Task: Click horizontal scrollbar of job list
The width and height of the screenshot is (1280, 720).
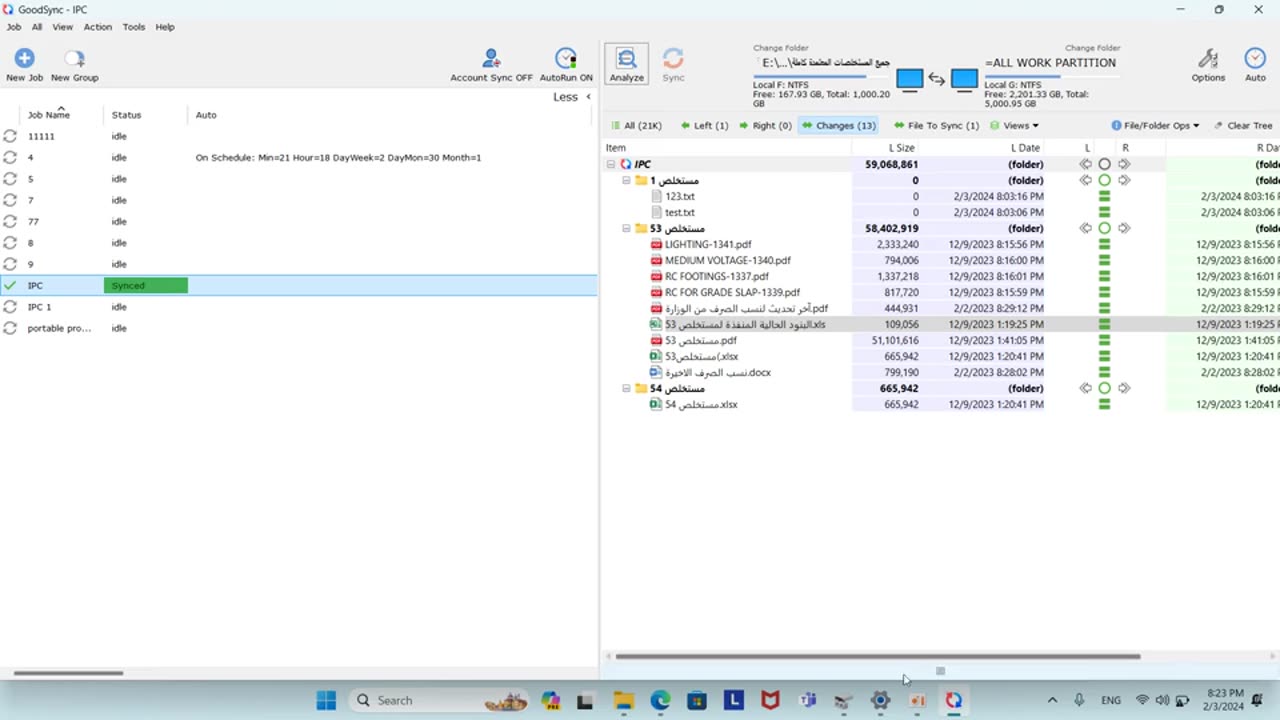Action: tap(68, 673)
